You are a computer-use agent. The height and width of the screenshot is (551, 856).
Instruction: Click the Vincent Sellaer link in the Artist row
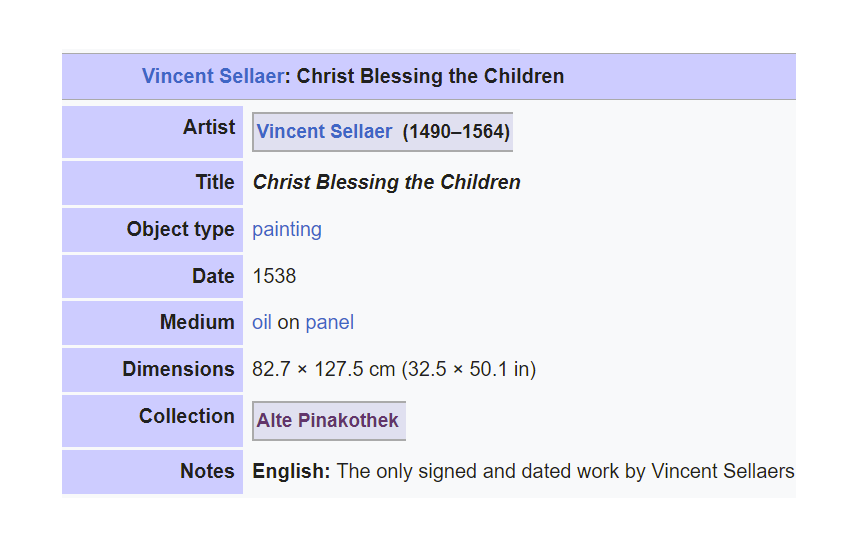pos(324,132)
